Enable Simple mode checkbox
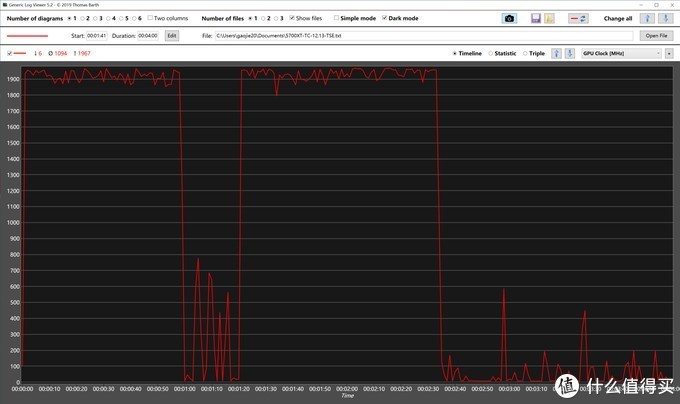Viewport: 680px width, 404px height. [x=336, y=18]
